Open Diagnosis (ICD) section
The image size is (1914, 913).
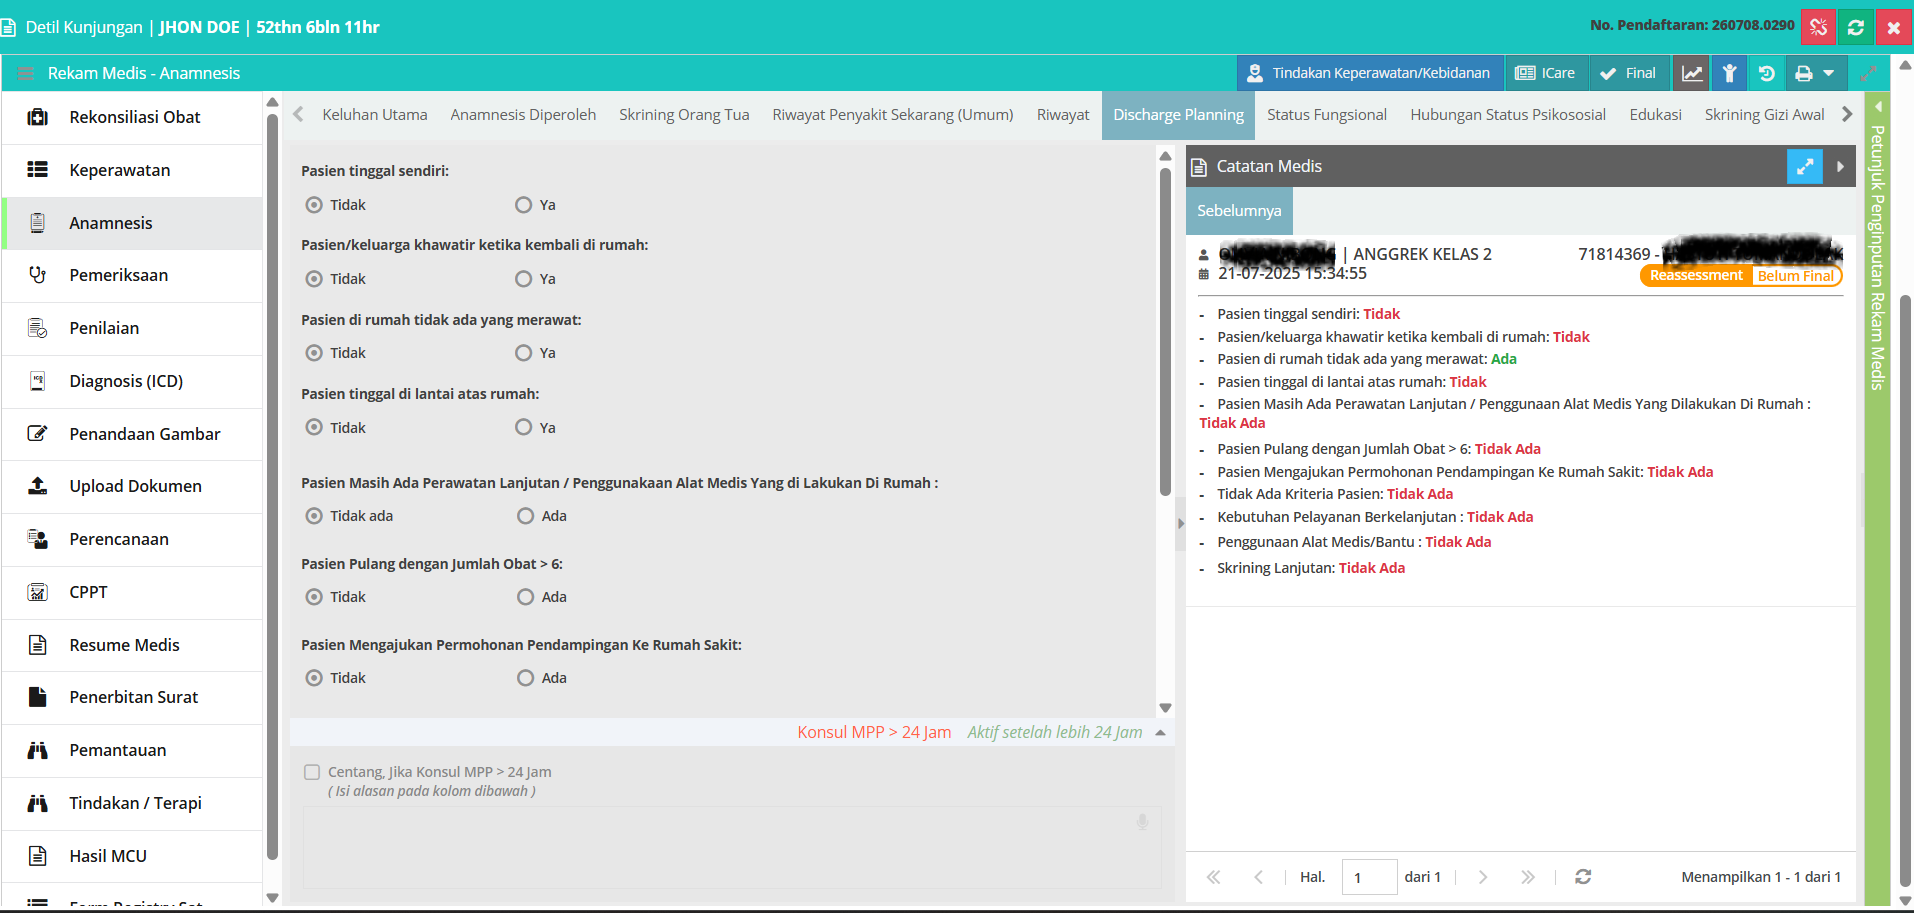coord(132,381)
